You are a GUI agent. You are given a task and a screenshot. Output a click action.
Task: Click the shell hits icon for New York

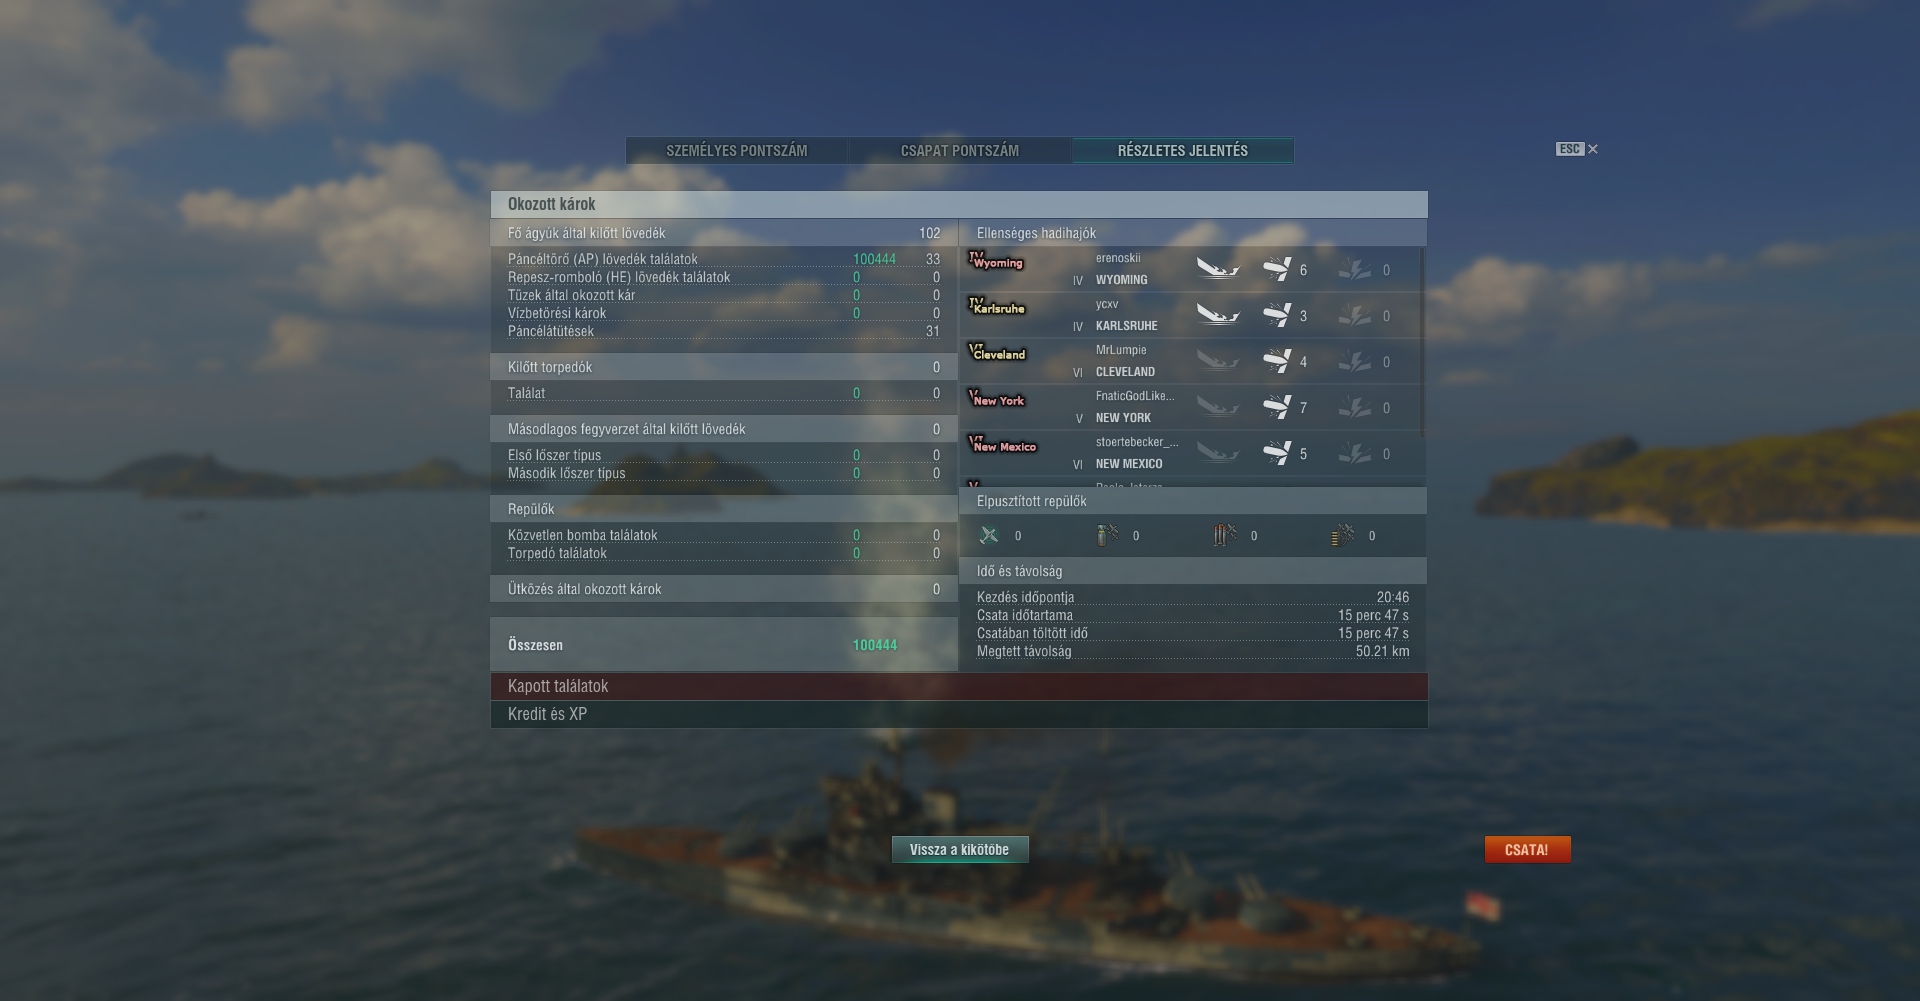point(1277,407)
